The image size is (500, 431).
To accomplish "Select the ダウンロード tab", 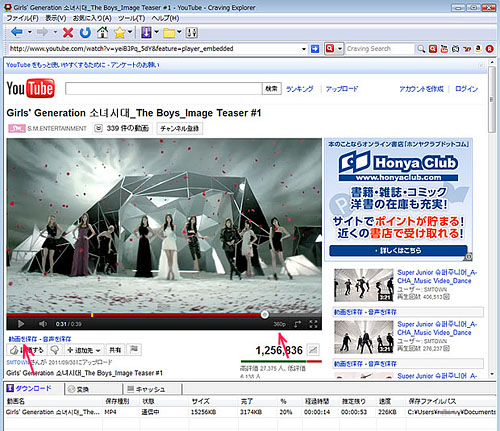I will [34, 388].
